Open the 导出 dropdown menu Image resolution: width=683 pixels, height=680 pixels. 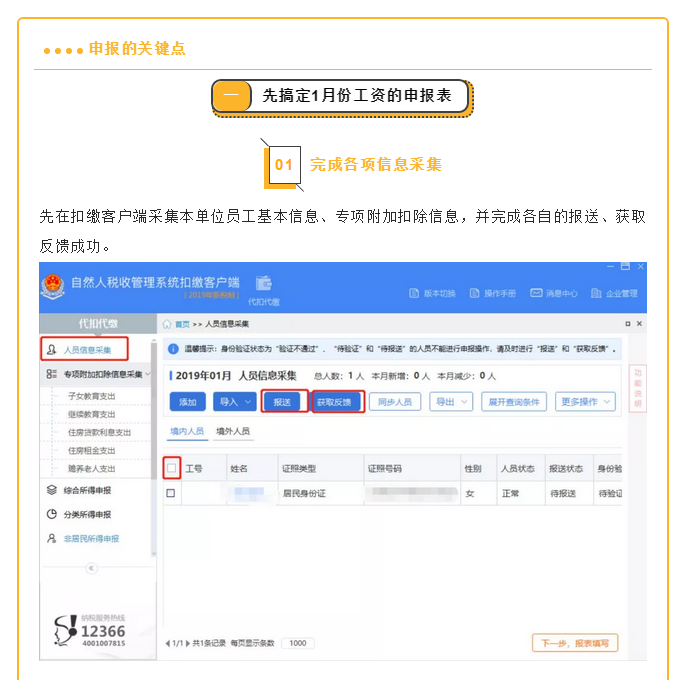(451, 402)
